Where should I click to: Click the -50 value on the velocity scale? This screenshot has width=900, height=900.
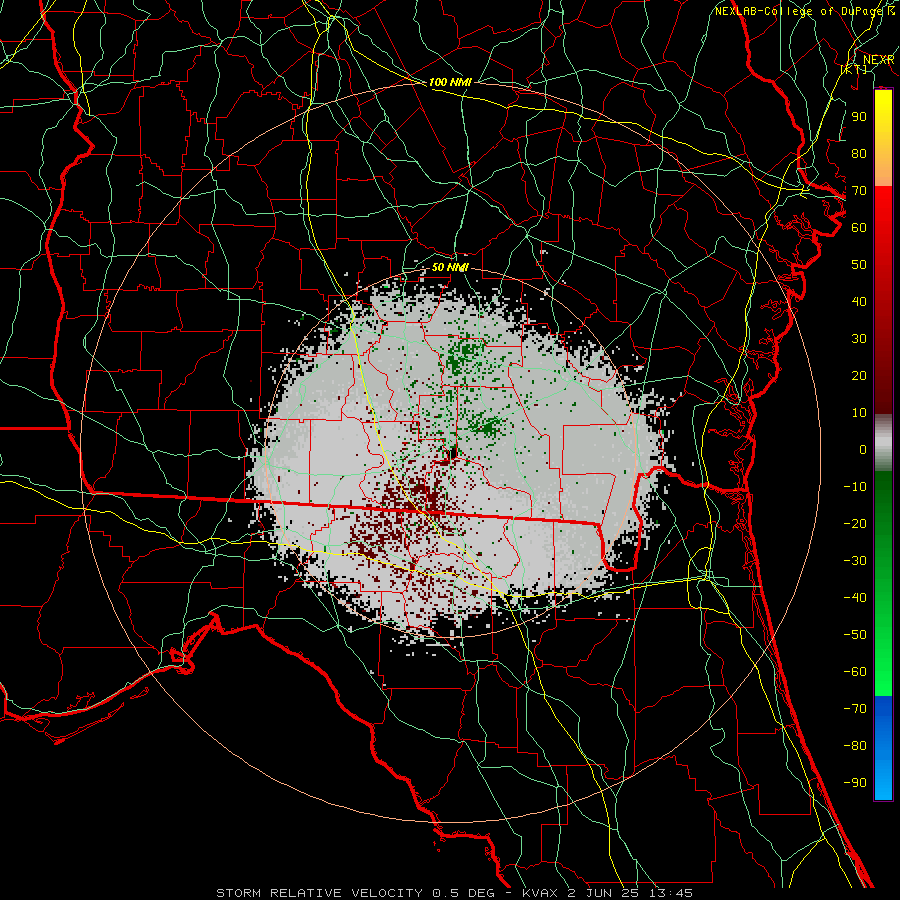(x=855, y=635)
